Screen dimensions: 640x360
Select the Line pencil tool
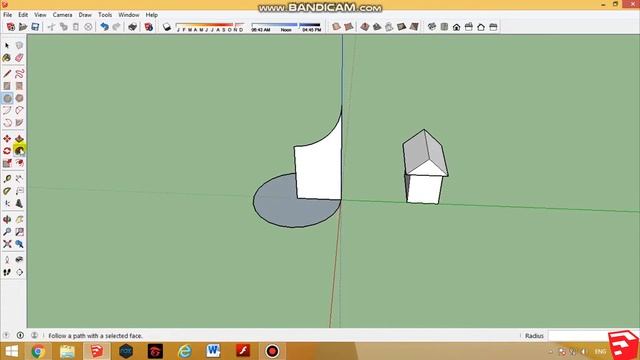7,74
